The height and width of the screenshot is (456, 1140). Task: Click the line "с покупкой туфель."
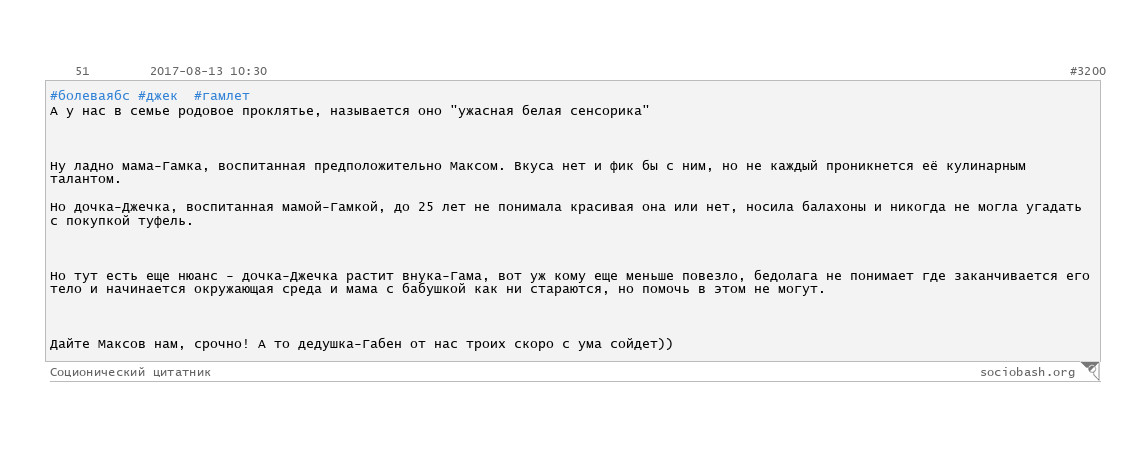coord(122,220)
